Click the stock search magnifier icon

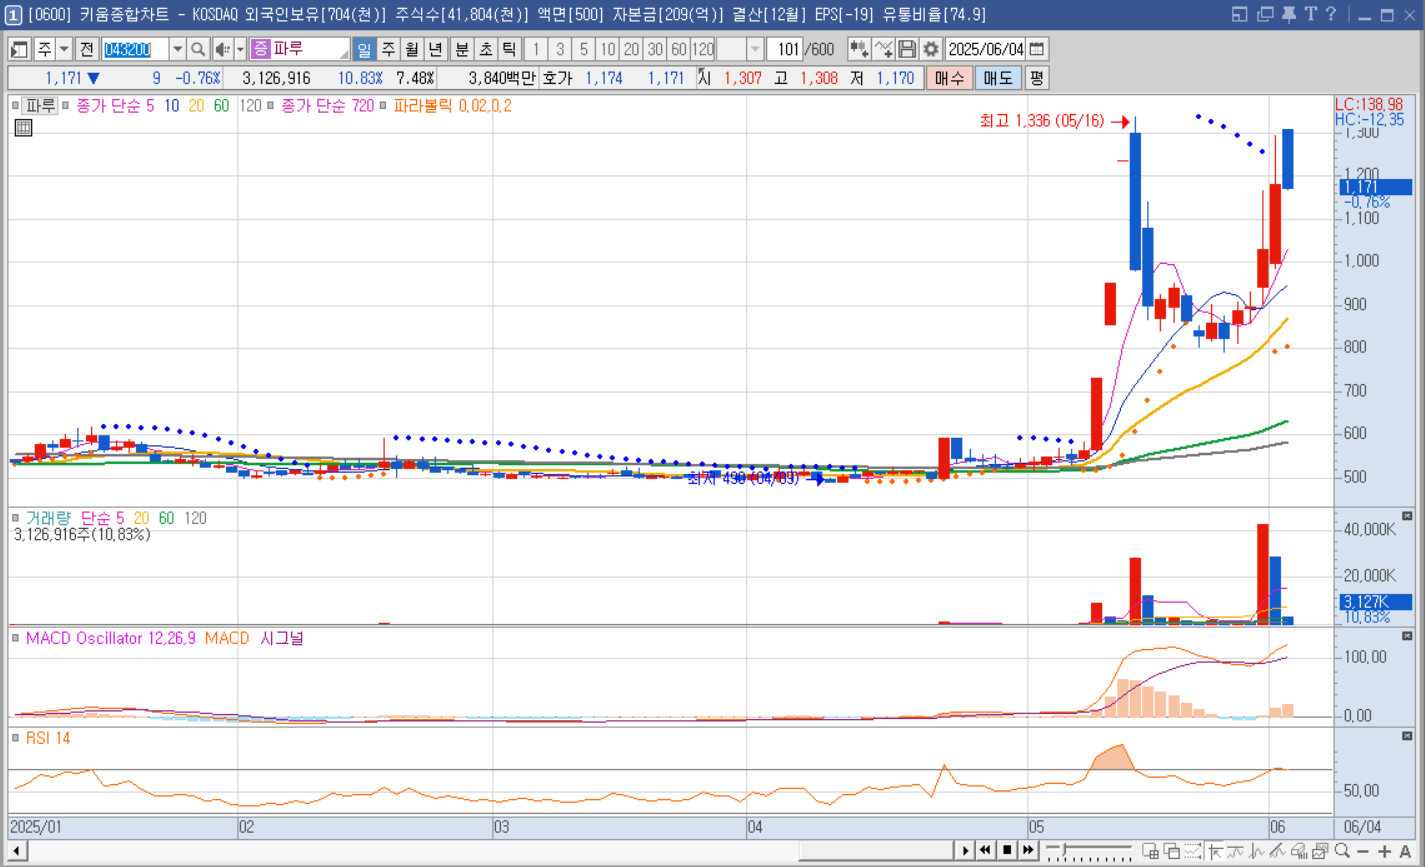pos(198,49)
